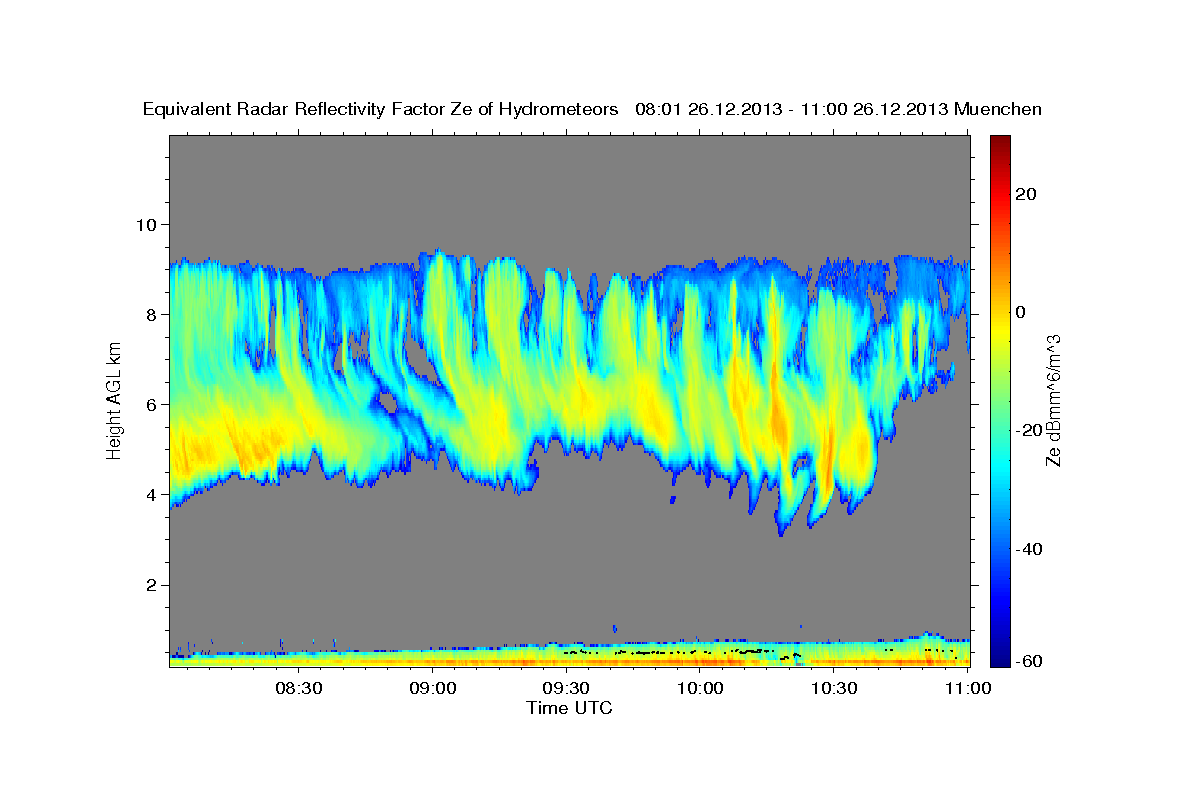Viewport: 1200px width, 800px height.
Task: Click the colorbar value 0
Action: point(1019,312)
